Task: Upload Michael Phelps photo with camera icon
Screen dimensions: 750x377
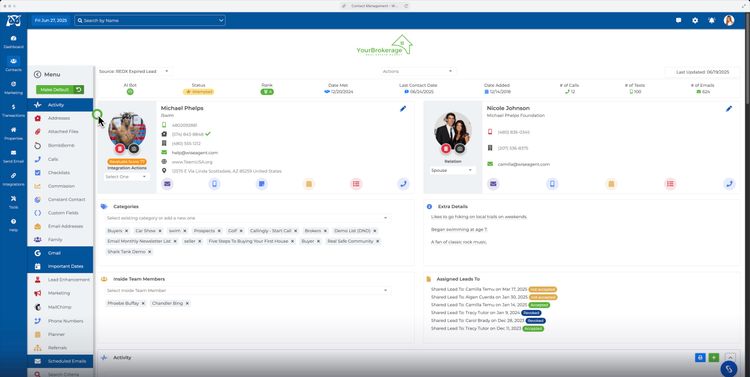Action: coord(134,149)
